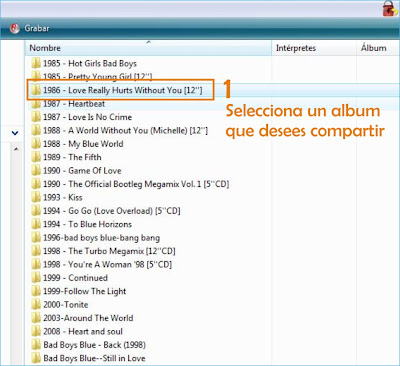
Task: Click folder icon of 1998 - The Turbo Megamix
Action: click(36, 251)
